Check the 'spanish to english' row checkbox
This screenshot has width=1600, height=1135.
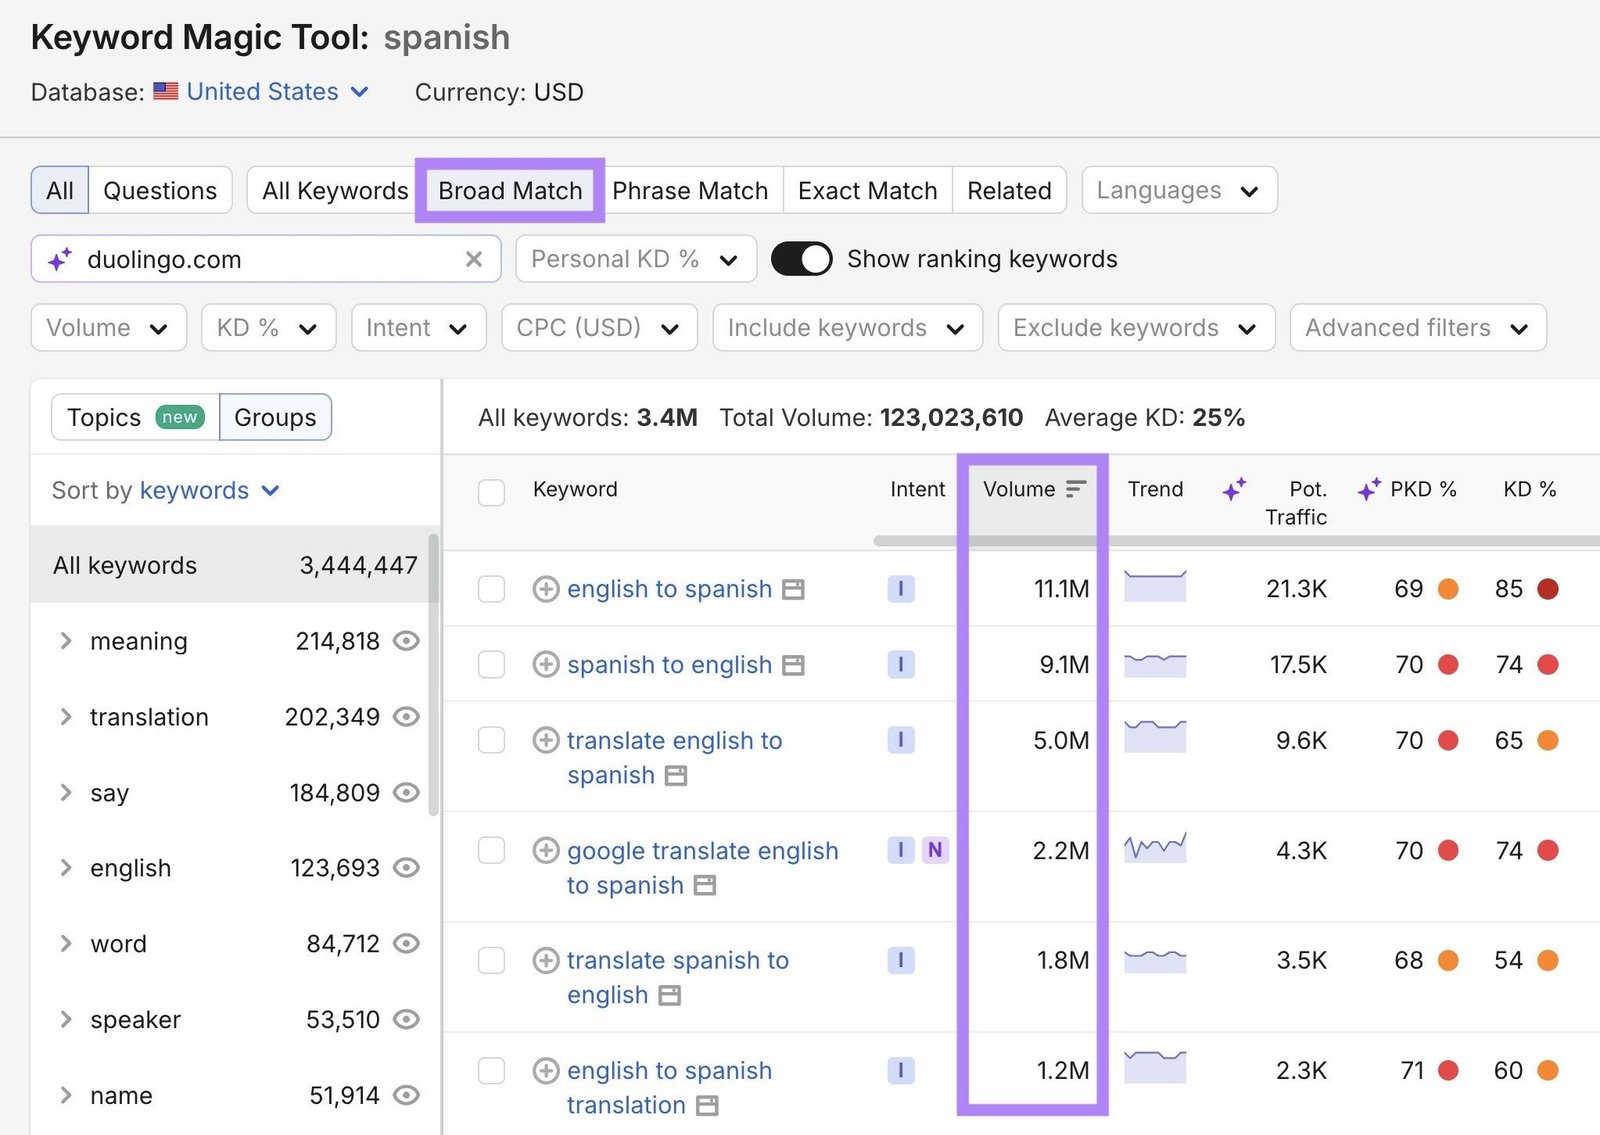pyautogui.click(x=491, y=664)
